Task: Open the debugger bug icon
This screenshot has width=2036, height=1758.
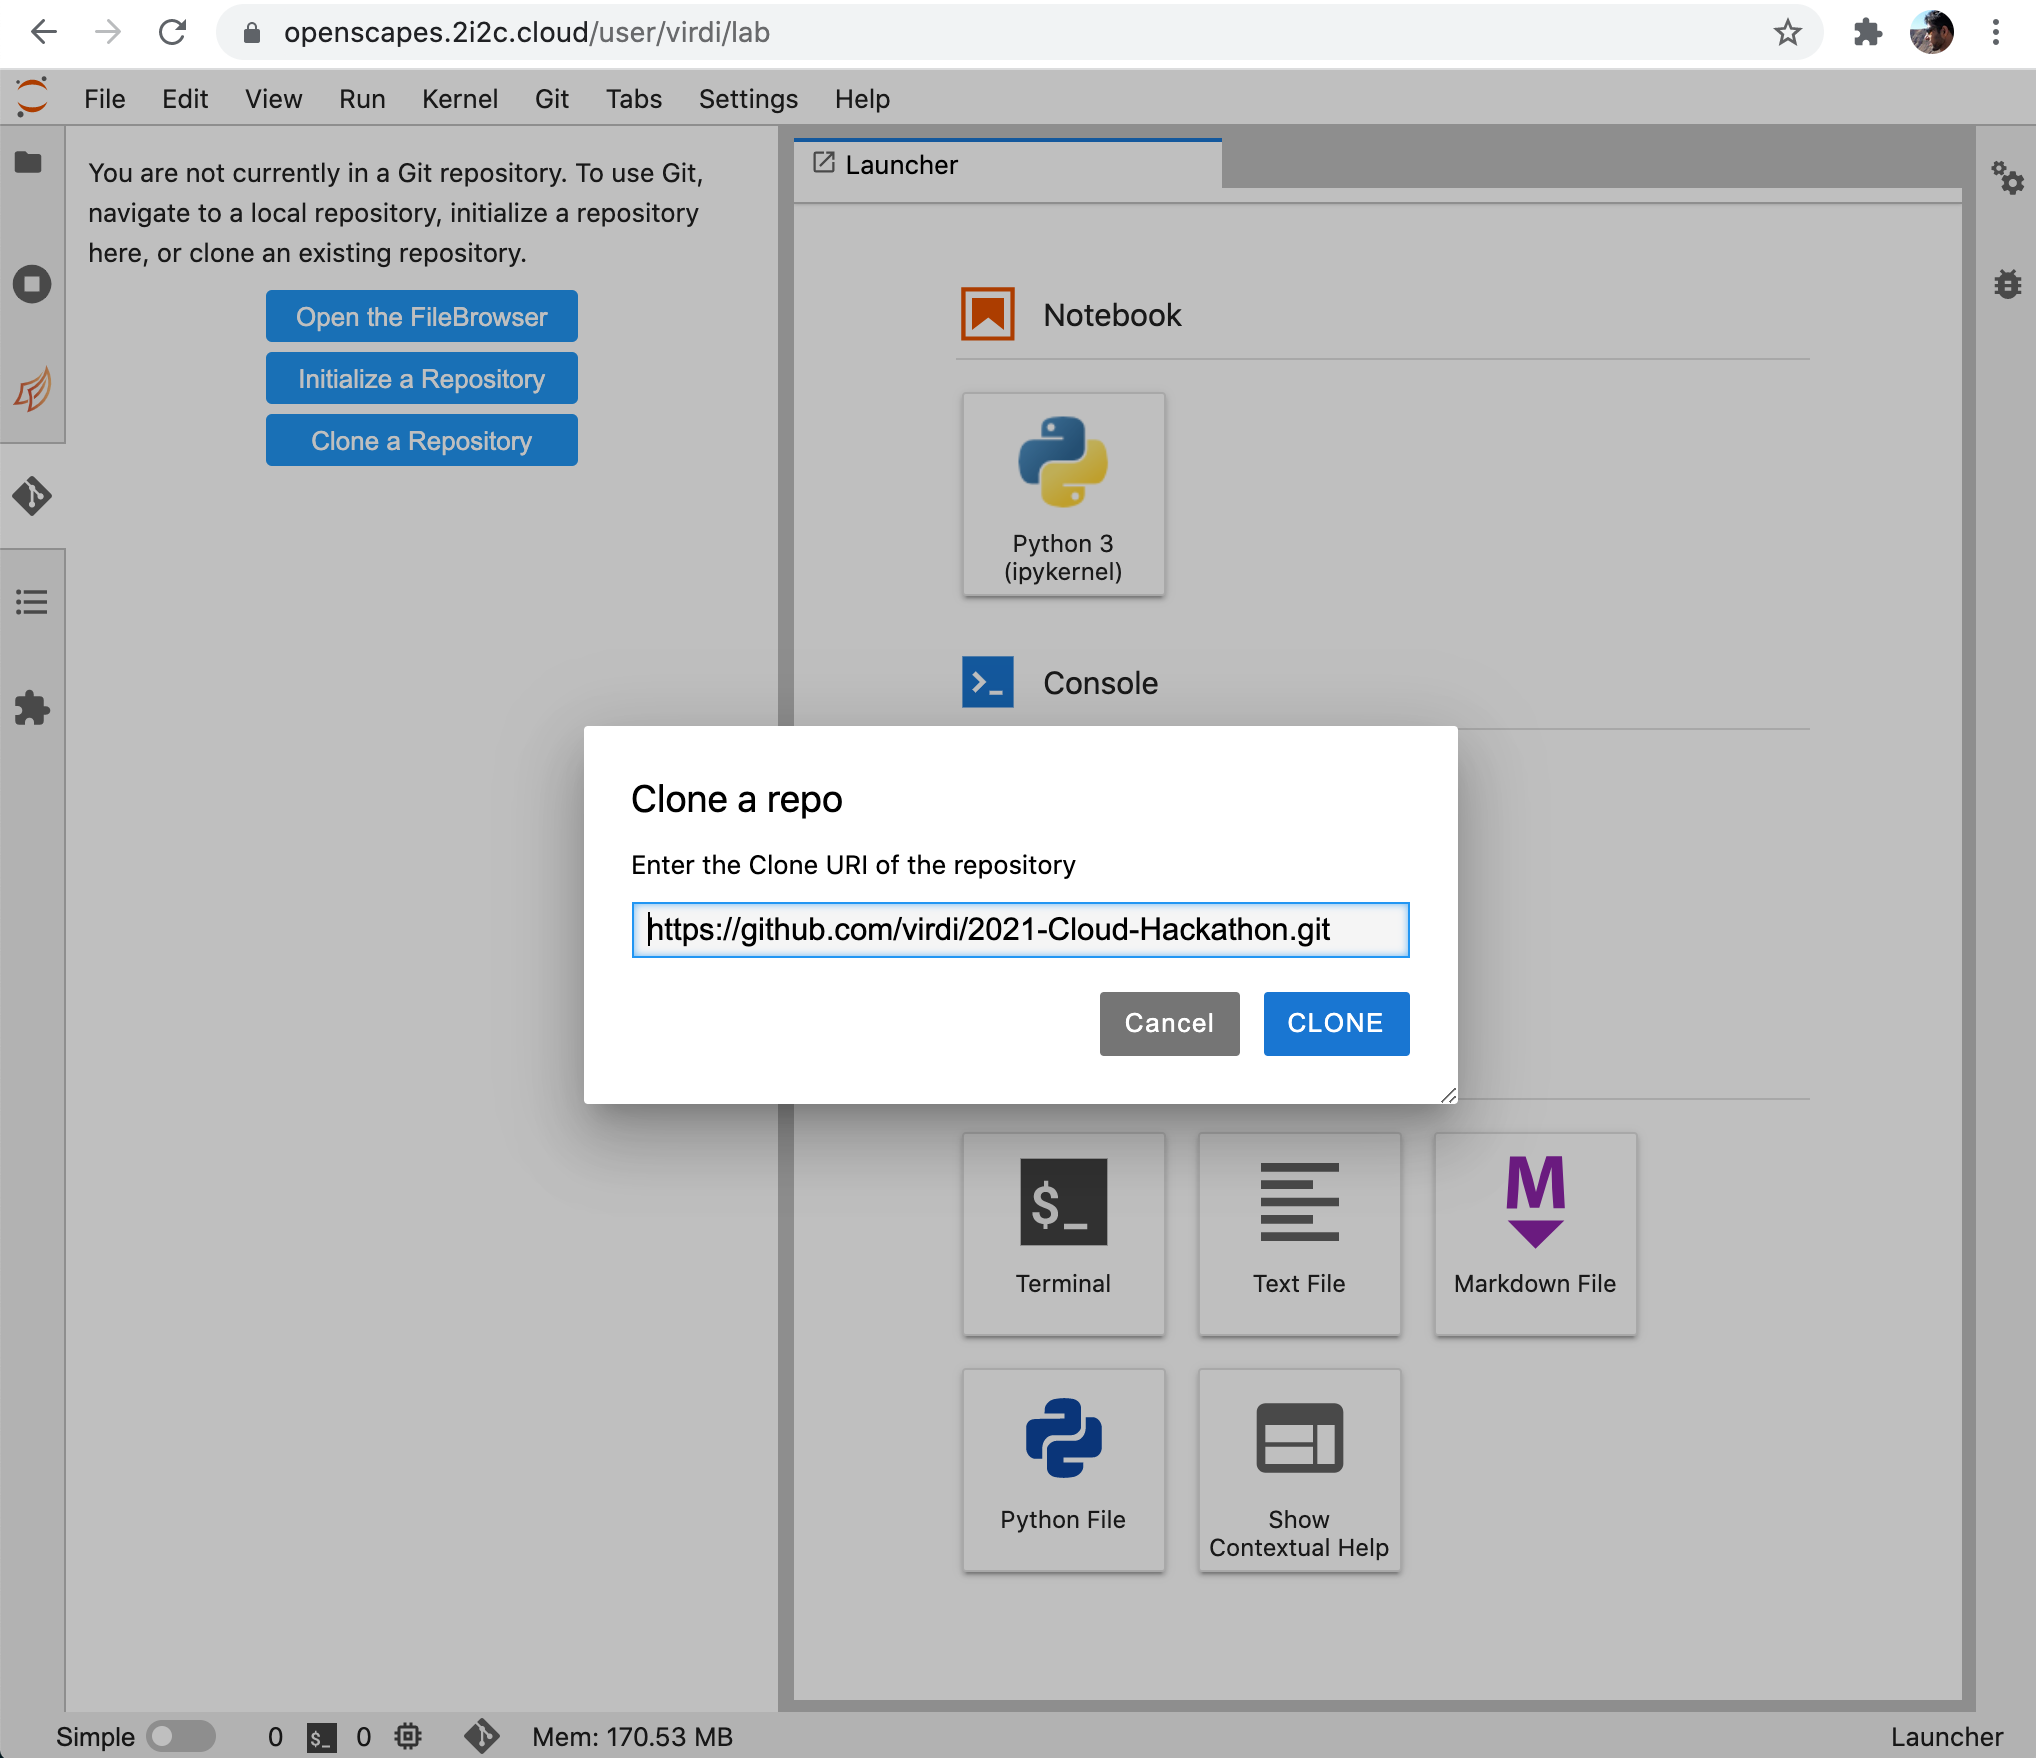Action: pos(2006,284)
